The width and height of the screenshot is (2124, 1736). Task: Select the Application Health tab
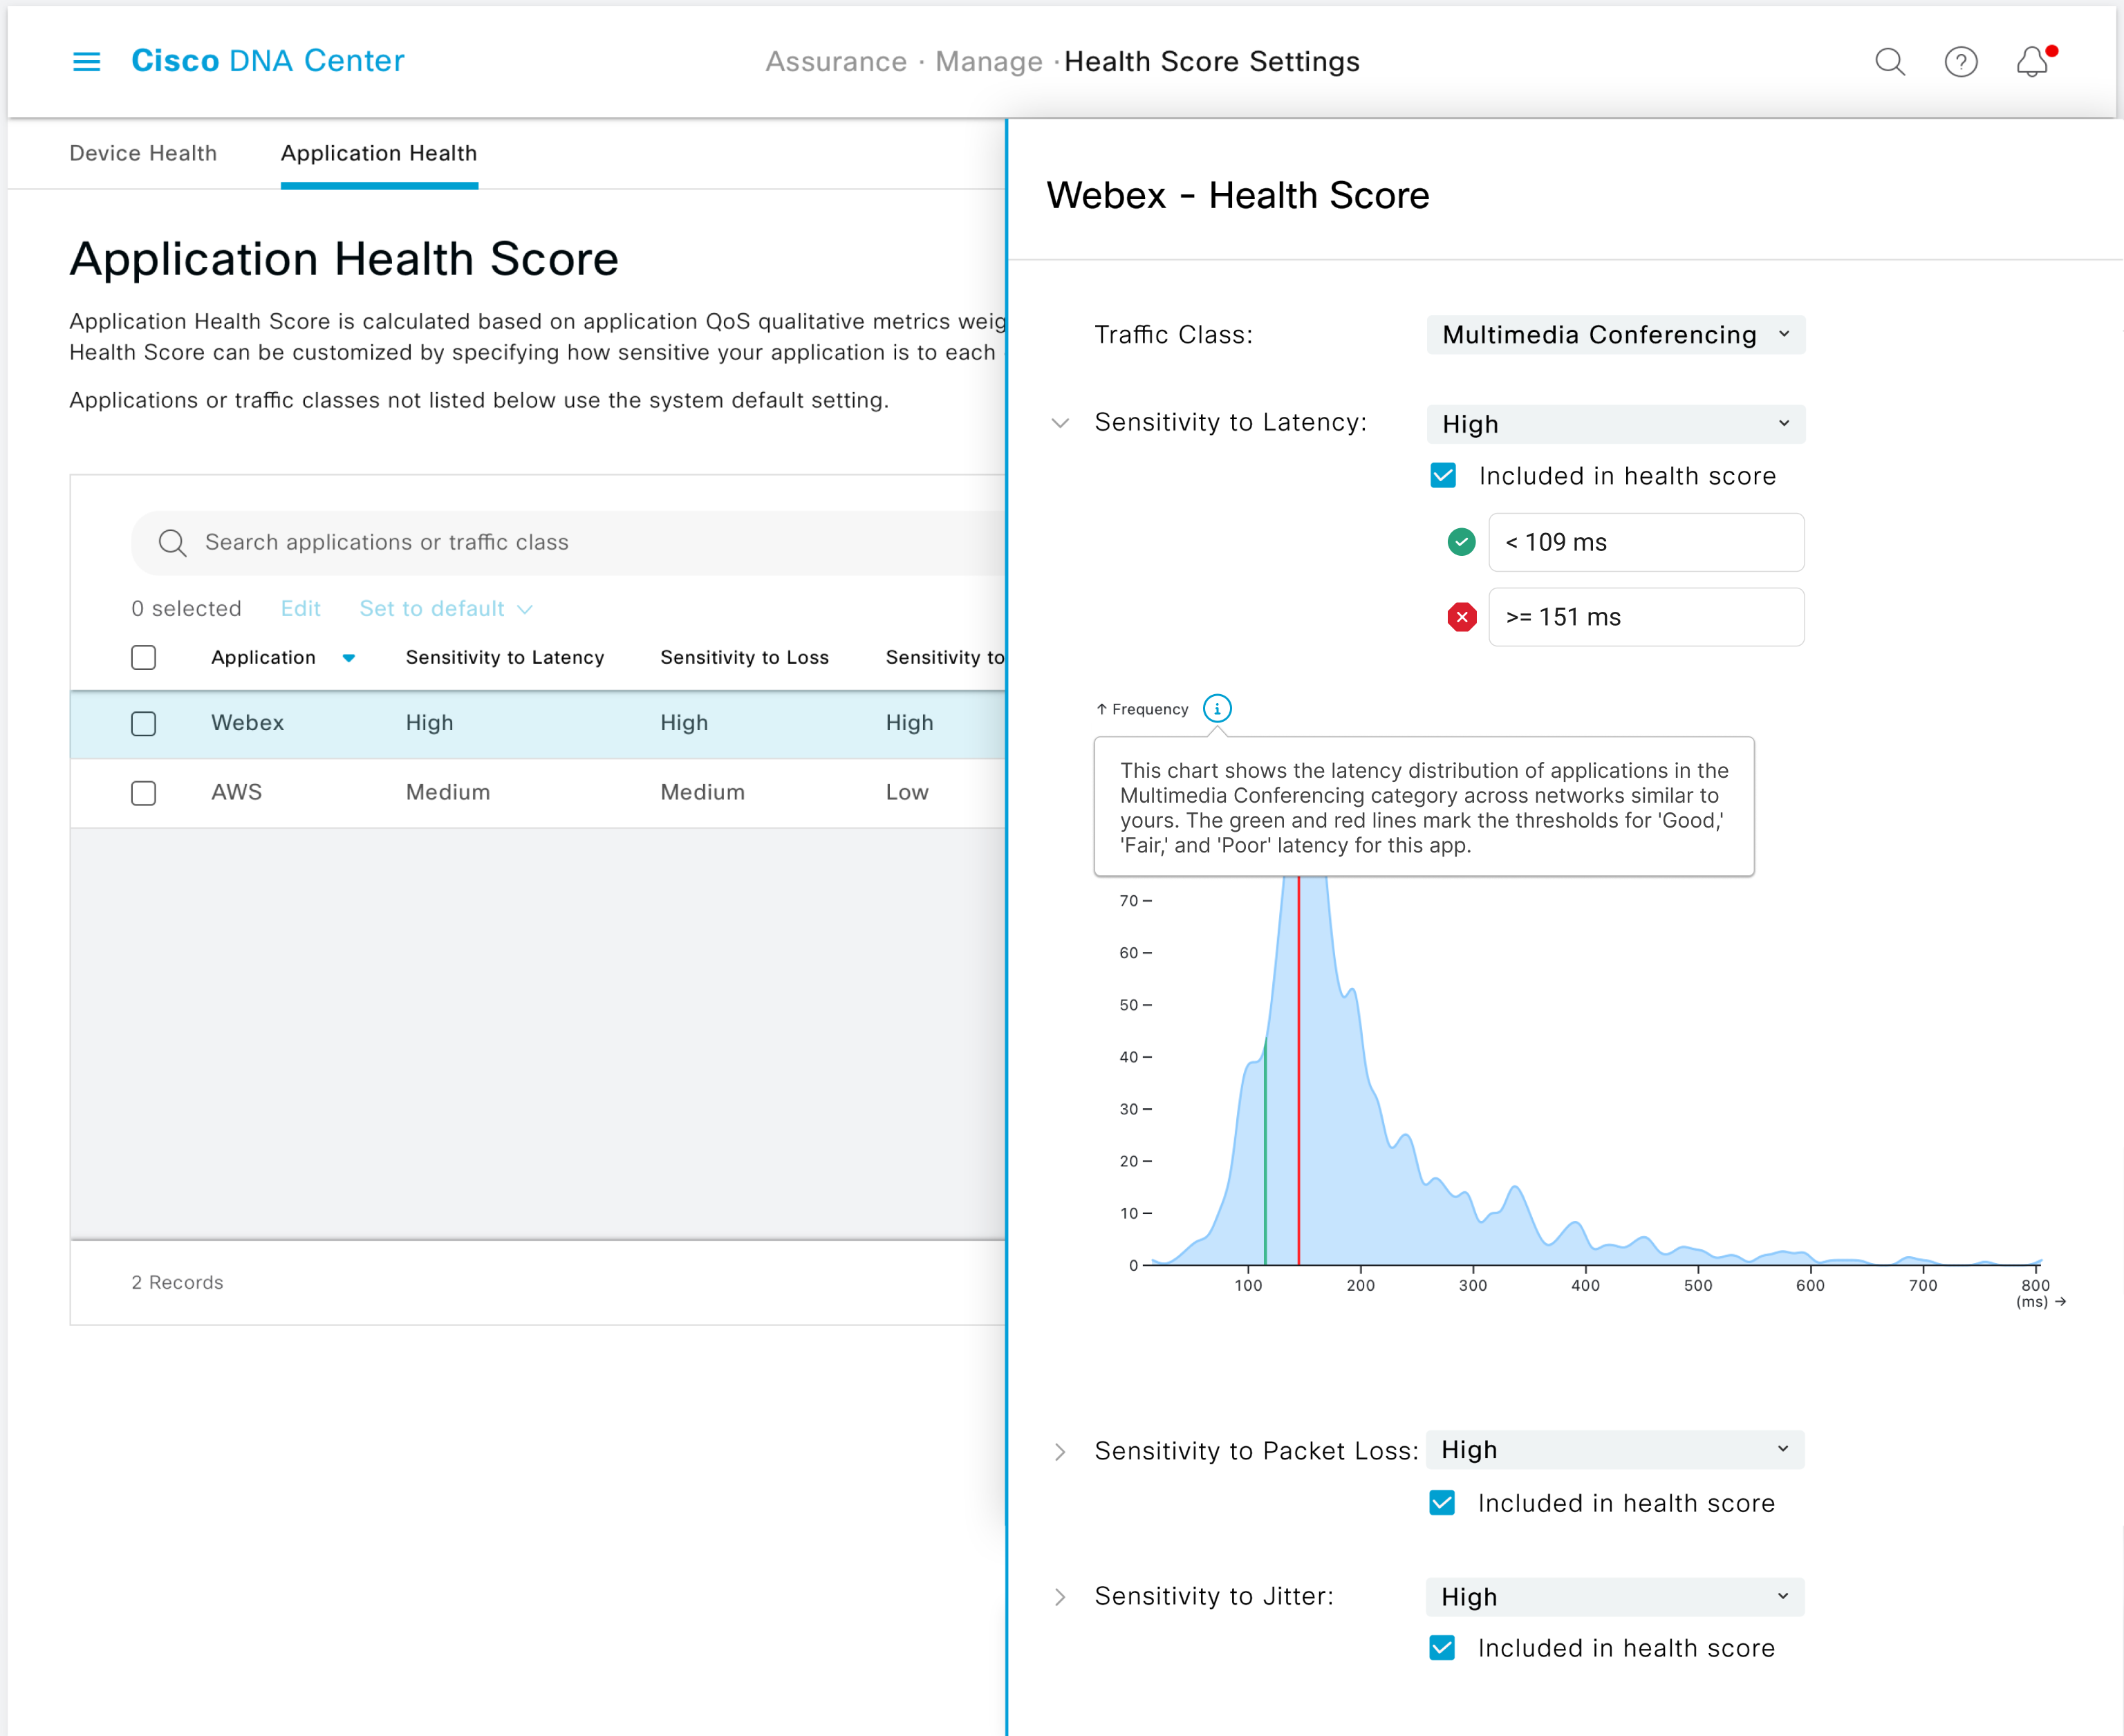point(379,153)
